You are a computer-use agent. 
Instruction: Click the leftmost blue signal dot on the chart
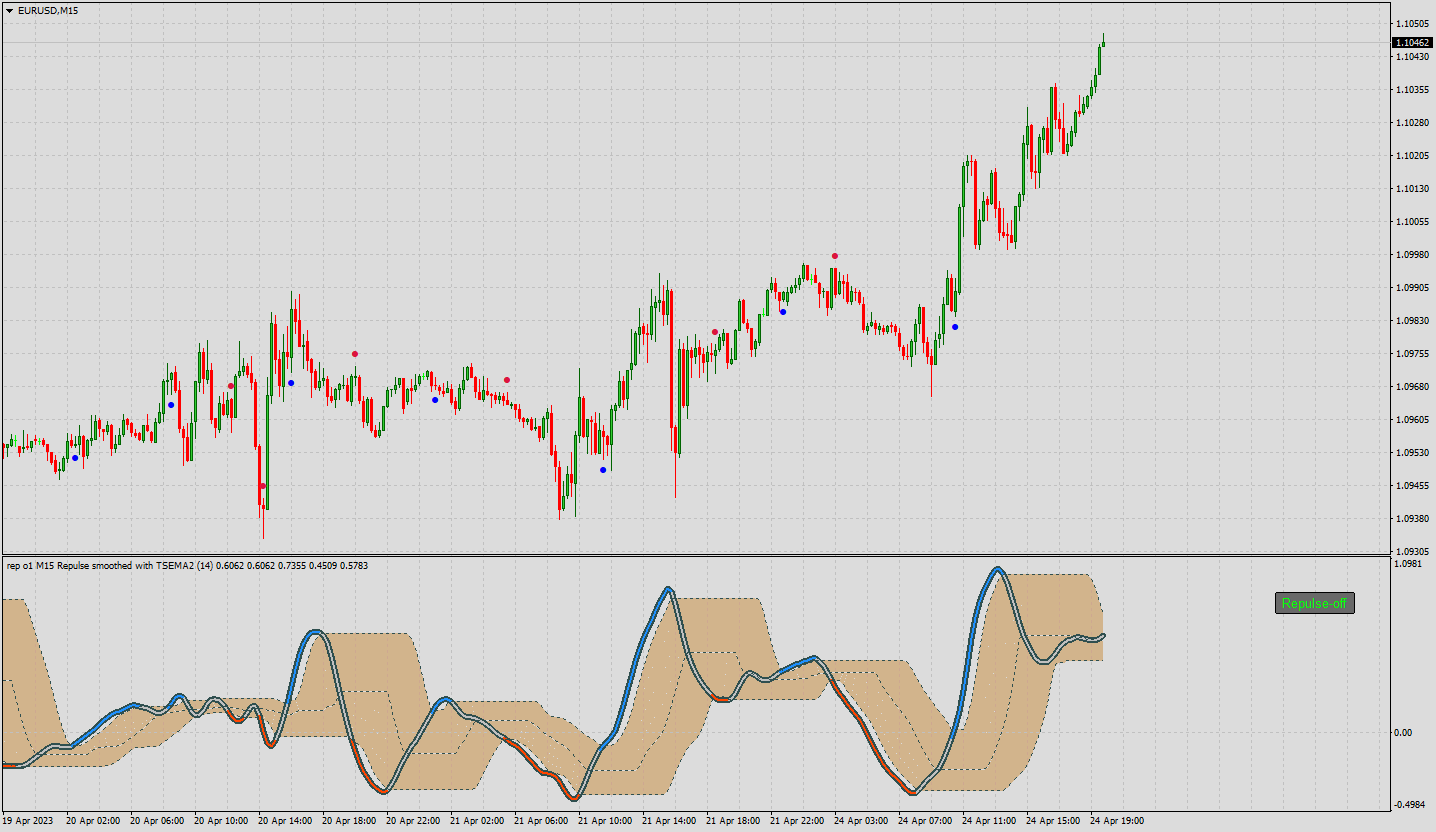[75, 458]
